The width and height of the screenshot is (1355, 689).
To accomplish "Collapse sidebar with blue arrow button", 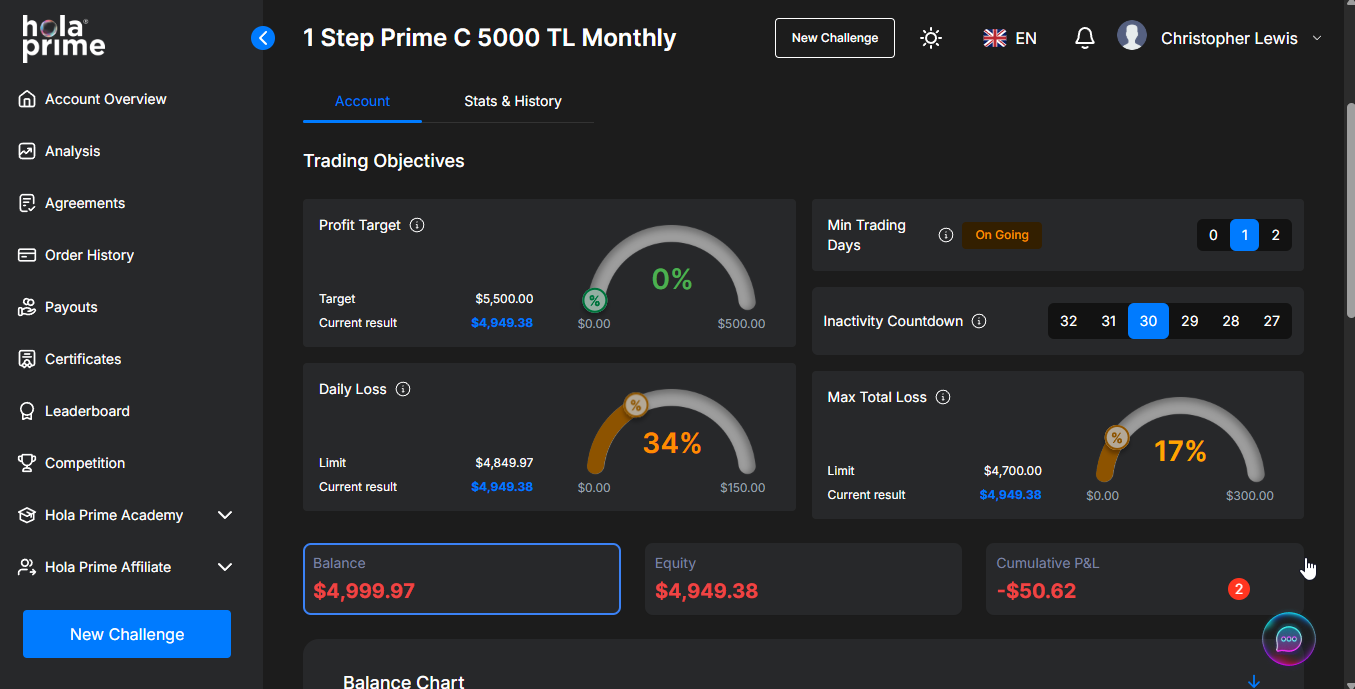I will tap(263, 38).
